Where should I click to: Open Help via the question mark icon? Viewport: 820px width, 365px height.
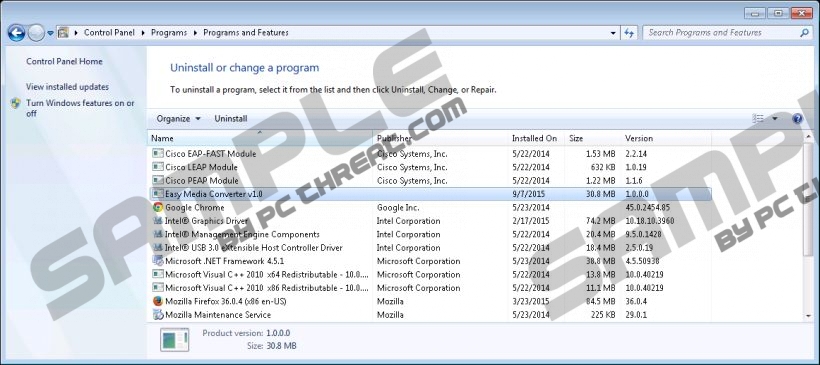[797, 119]
